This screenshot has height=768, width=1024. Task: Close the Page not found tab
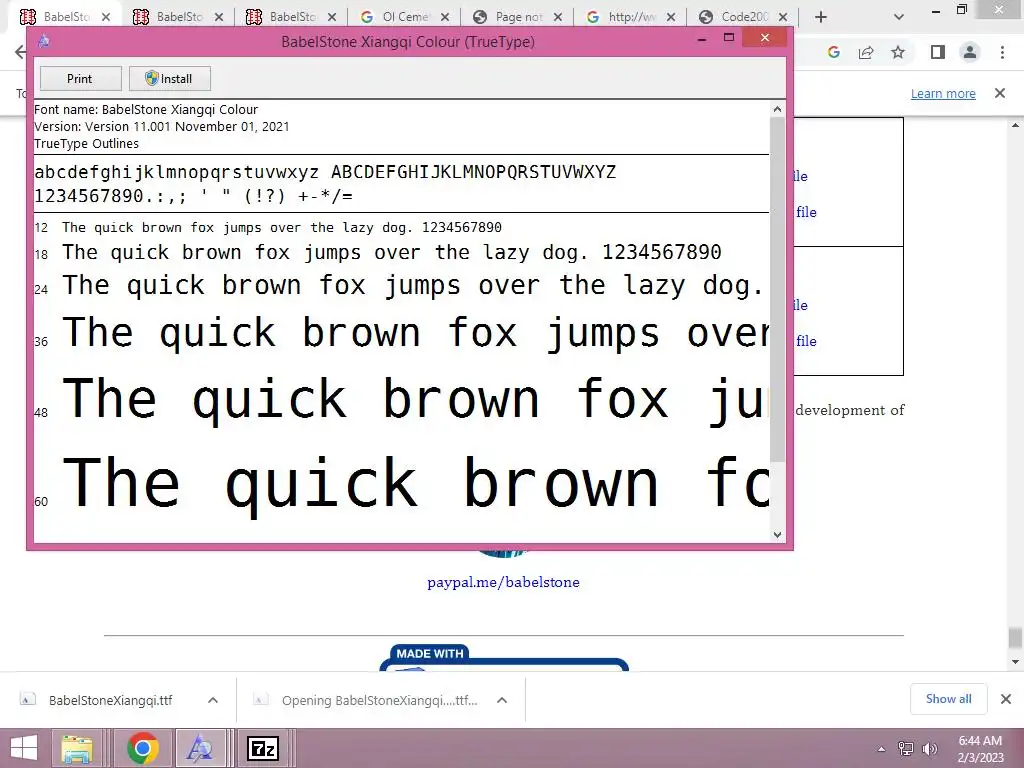tap(558, 17)
